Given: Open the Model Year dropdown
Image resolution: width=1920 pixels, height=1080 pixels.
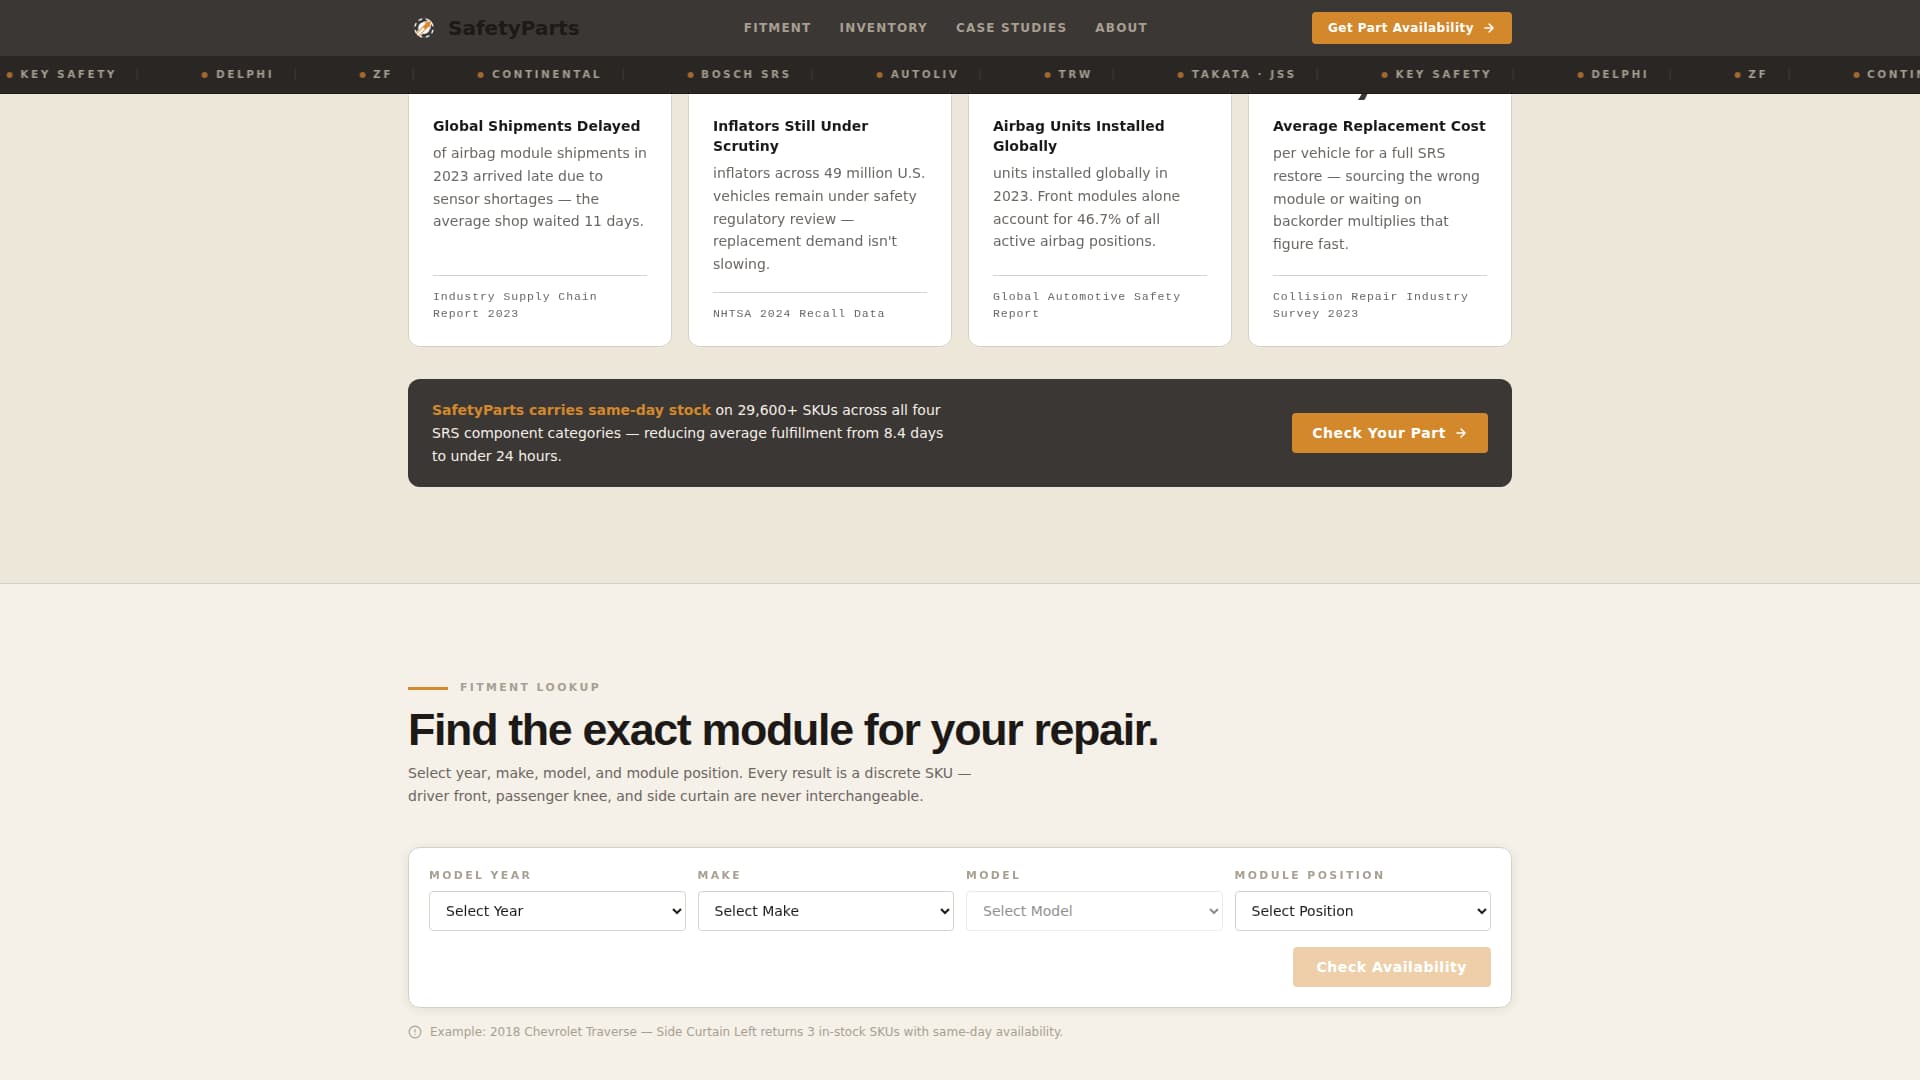Looking at the screenshot, I should pos(556,911).
